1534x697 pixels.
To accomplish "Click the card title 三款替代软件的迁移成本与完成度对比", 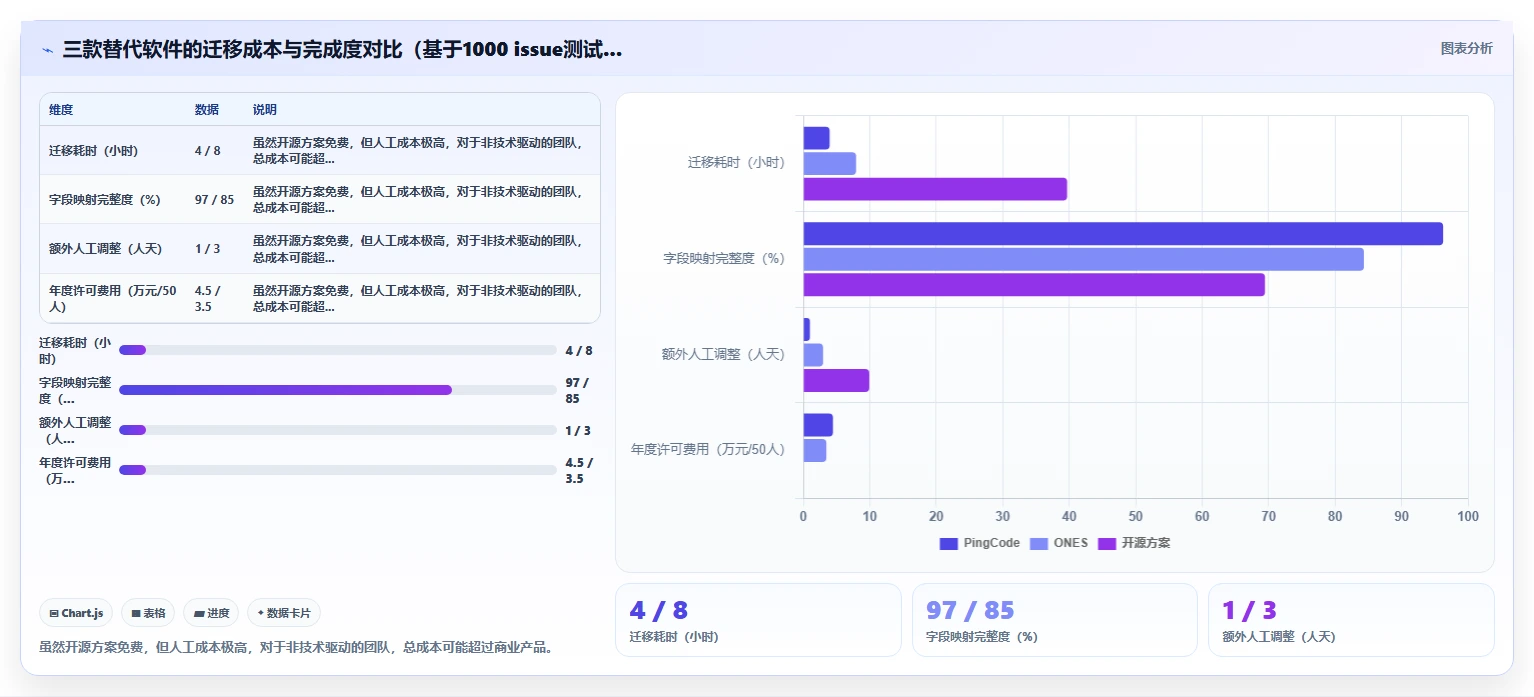I will [x=342, y=49].
